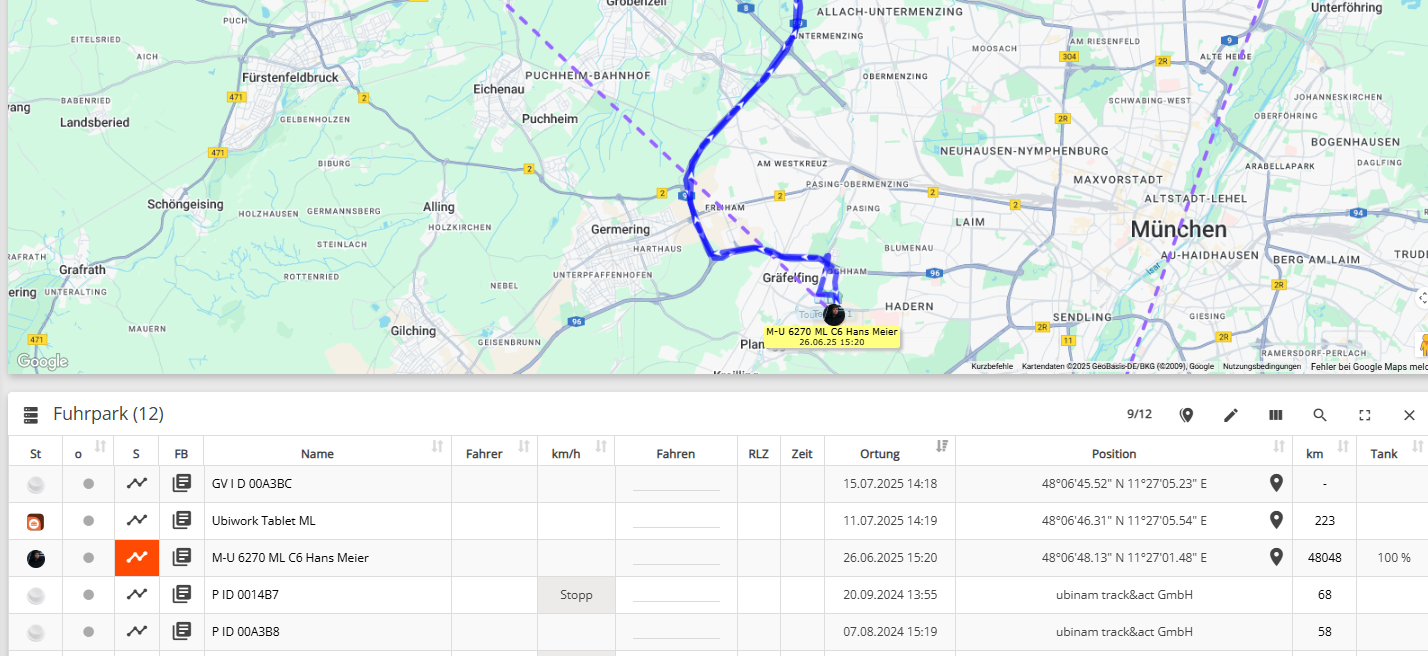Expand the Fuhrpark panel to fullscreen
This screenshot has width=1428, height=656.
(1364, 415)
